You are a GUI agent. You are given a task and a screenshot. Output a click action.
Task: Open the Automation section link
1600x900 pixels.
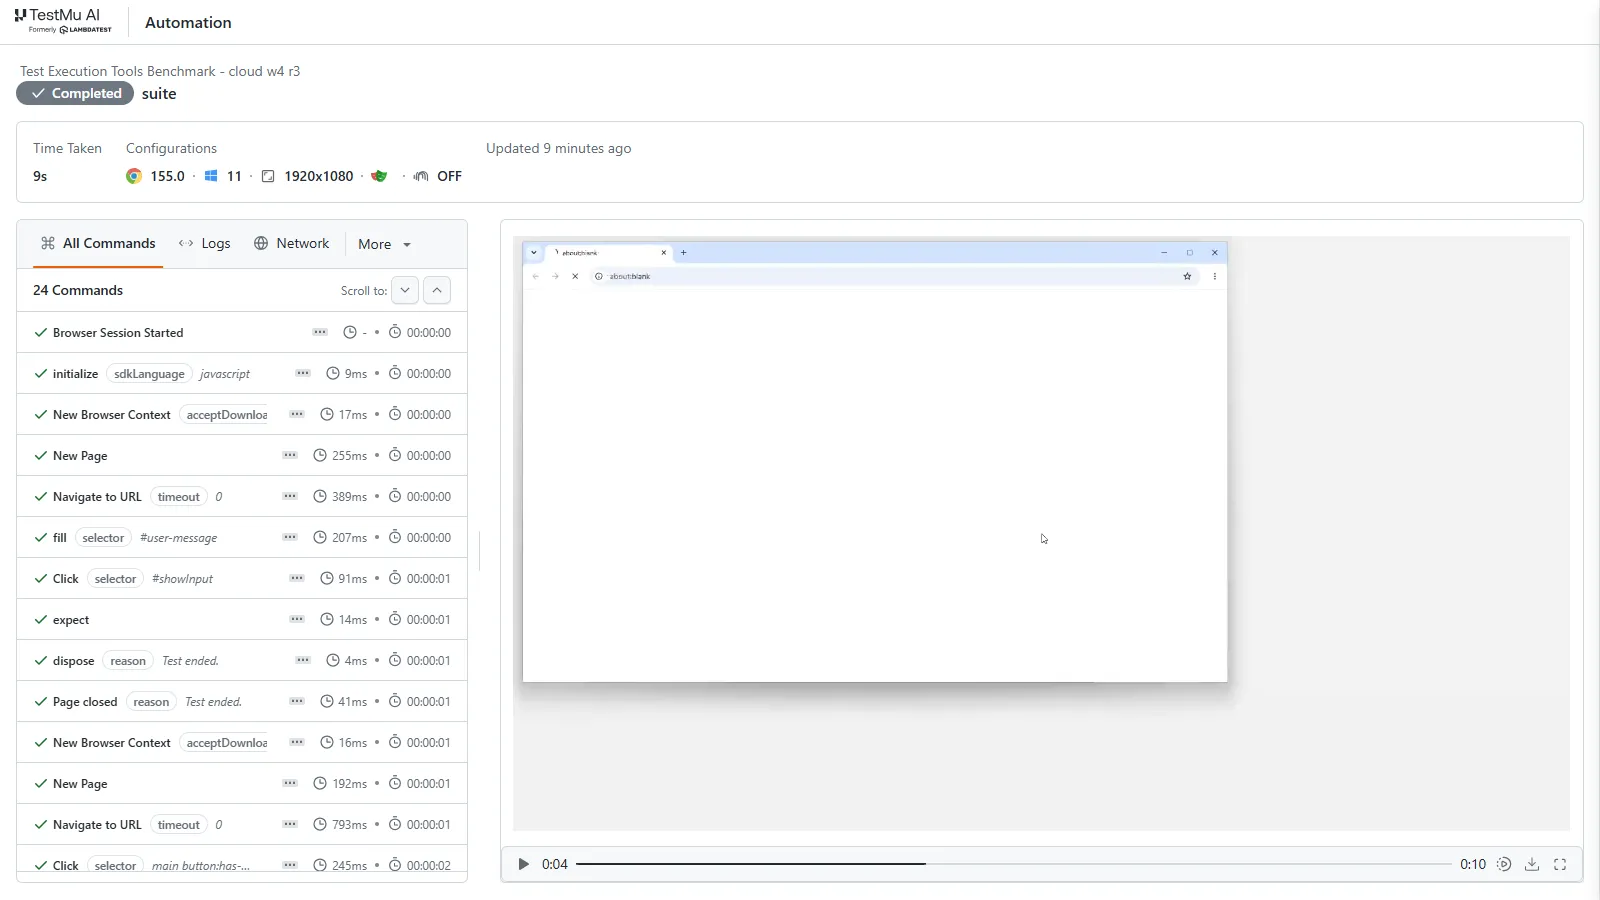click(x=188, y=22)
